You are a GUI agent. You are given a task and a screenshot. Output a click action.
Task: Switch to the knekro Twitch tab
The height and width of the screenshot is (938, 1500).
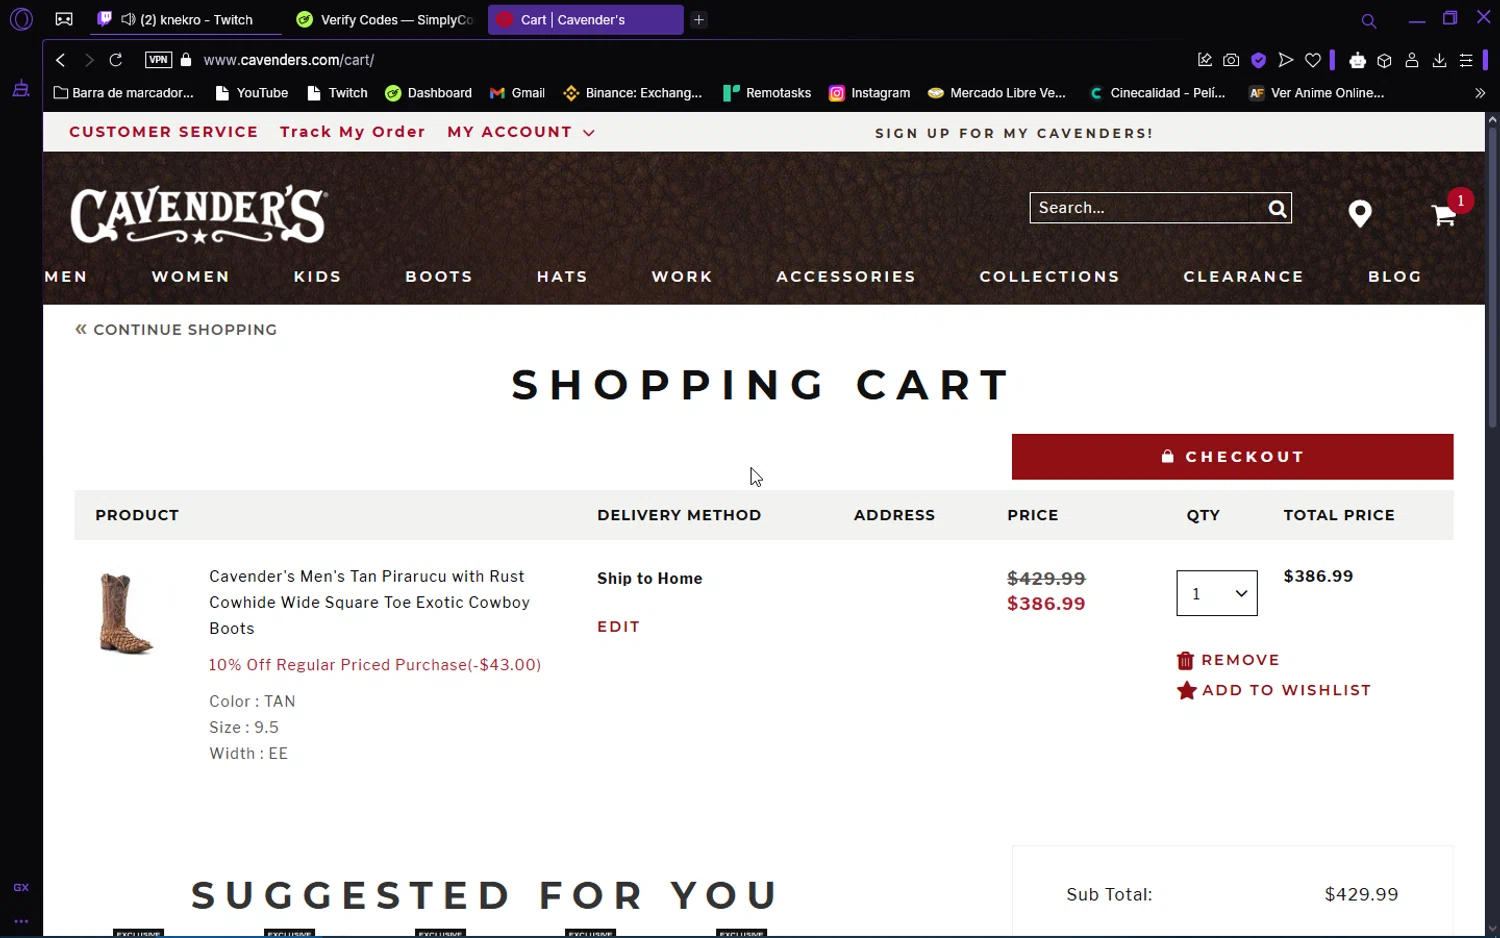click(x=186, y=20)
